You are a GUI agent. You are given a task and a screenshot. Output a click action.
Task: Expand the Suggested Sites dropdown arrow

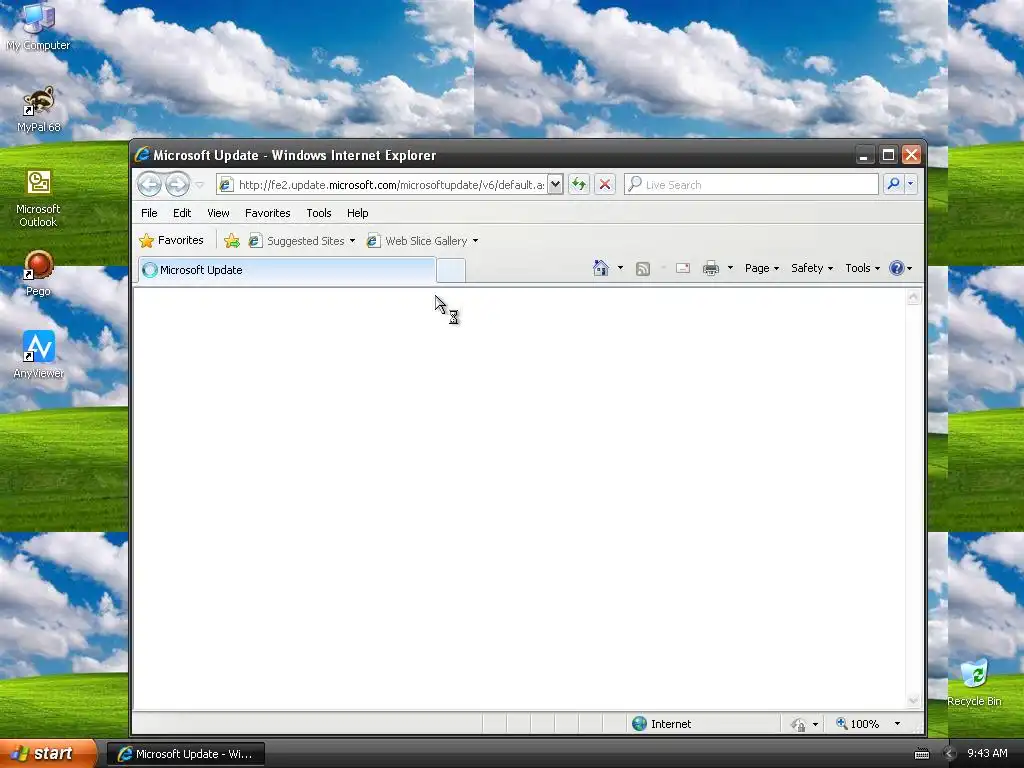coord(352,241)
